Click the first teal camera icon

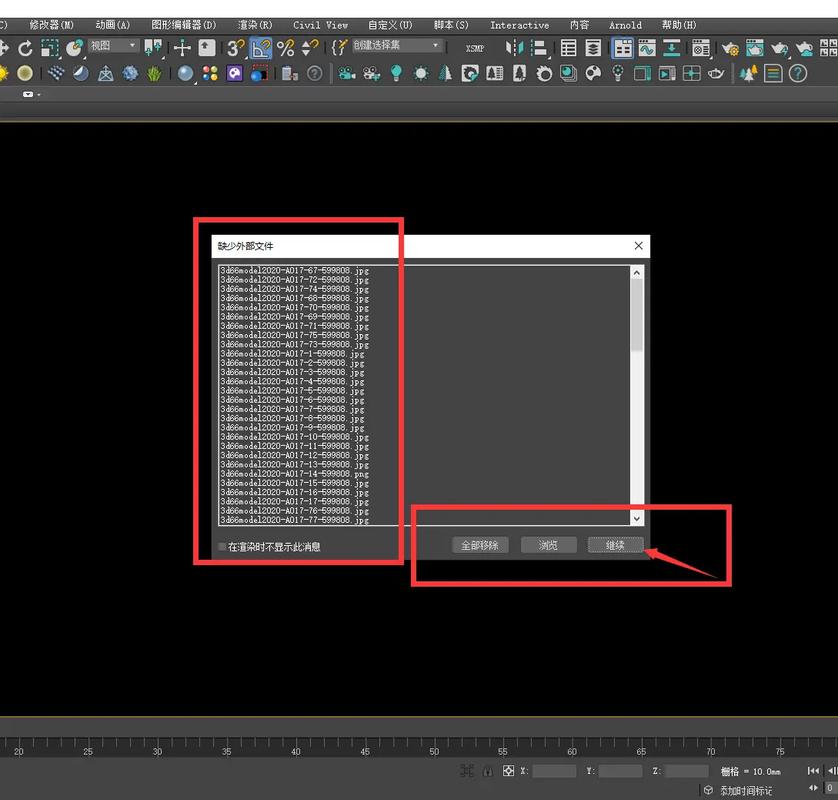347,73
